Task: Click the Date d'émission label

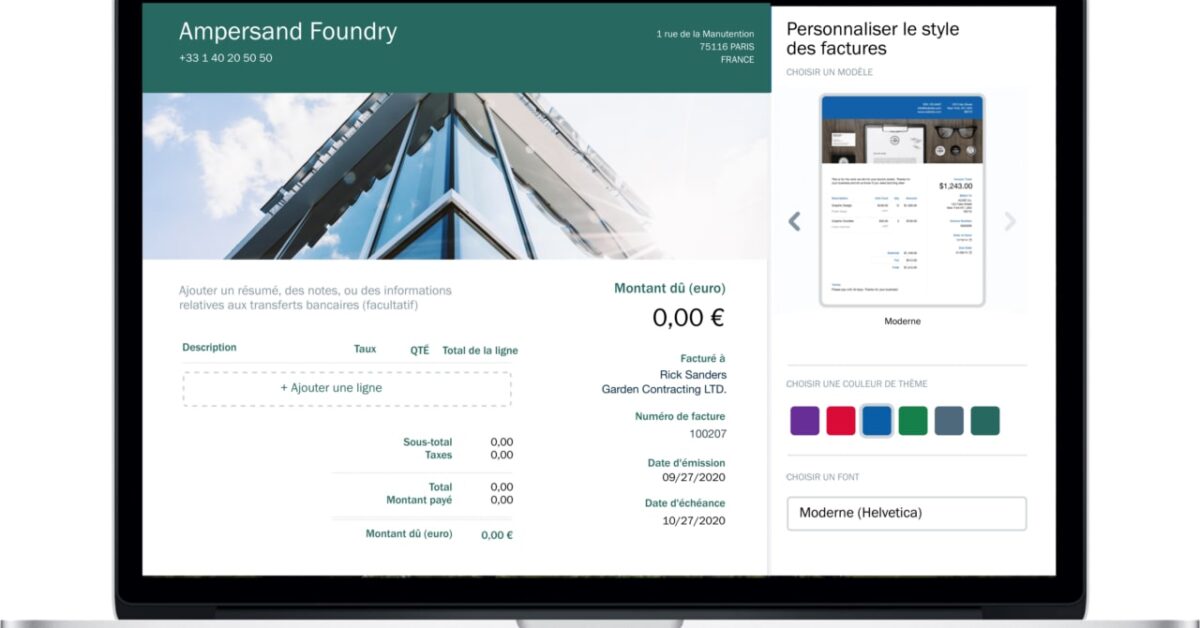Action: [686, 463]
